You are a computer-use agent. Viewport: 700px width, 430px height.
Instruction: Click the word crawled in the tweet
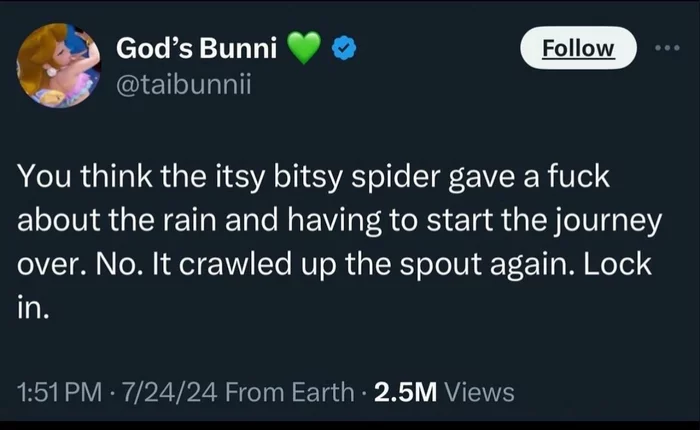(x=235, y=264)
